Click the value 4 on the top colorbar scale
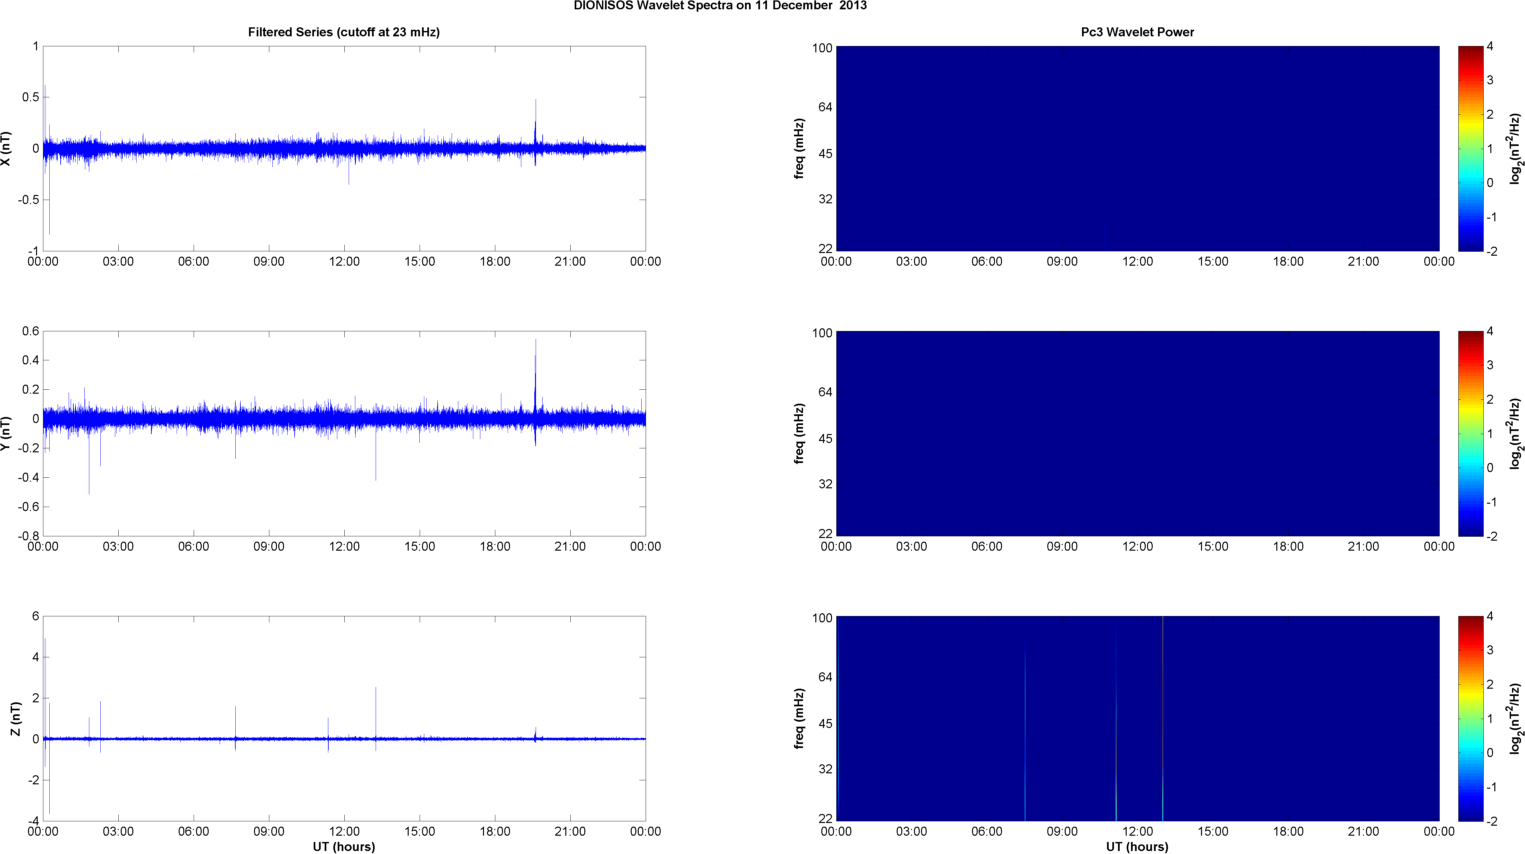 point(1490,47)
